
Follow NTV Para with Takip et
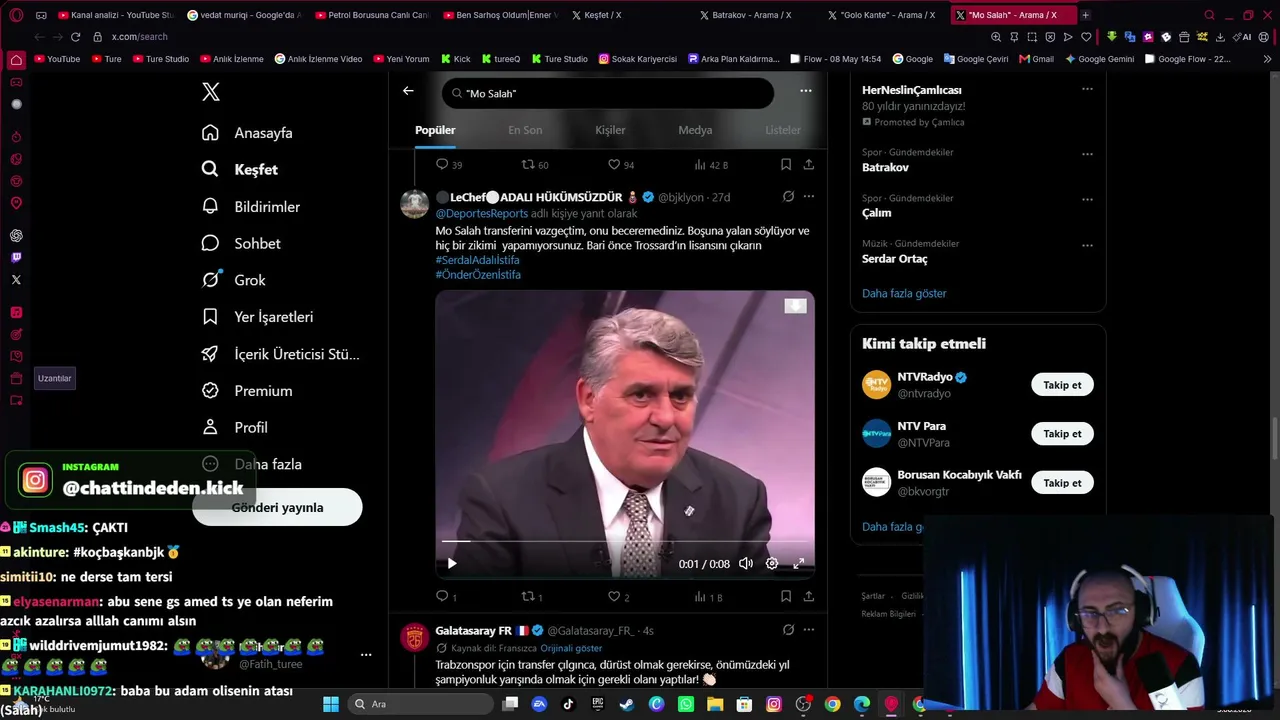(x=1062, y=434)
